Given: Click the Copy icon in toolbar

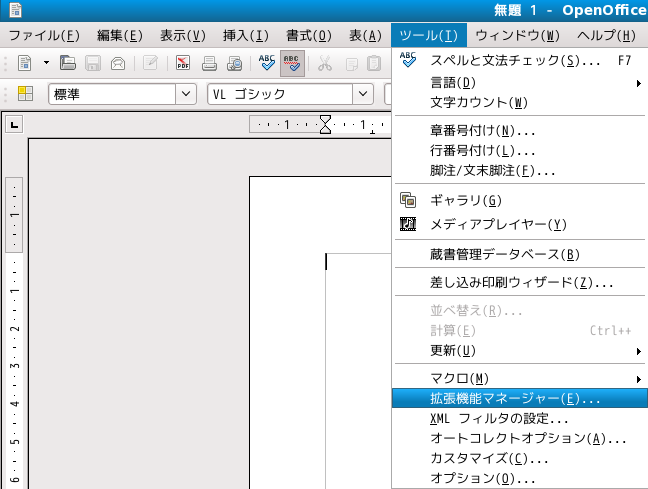Looking at the screenshot, I should pos(351,64).
